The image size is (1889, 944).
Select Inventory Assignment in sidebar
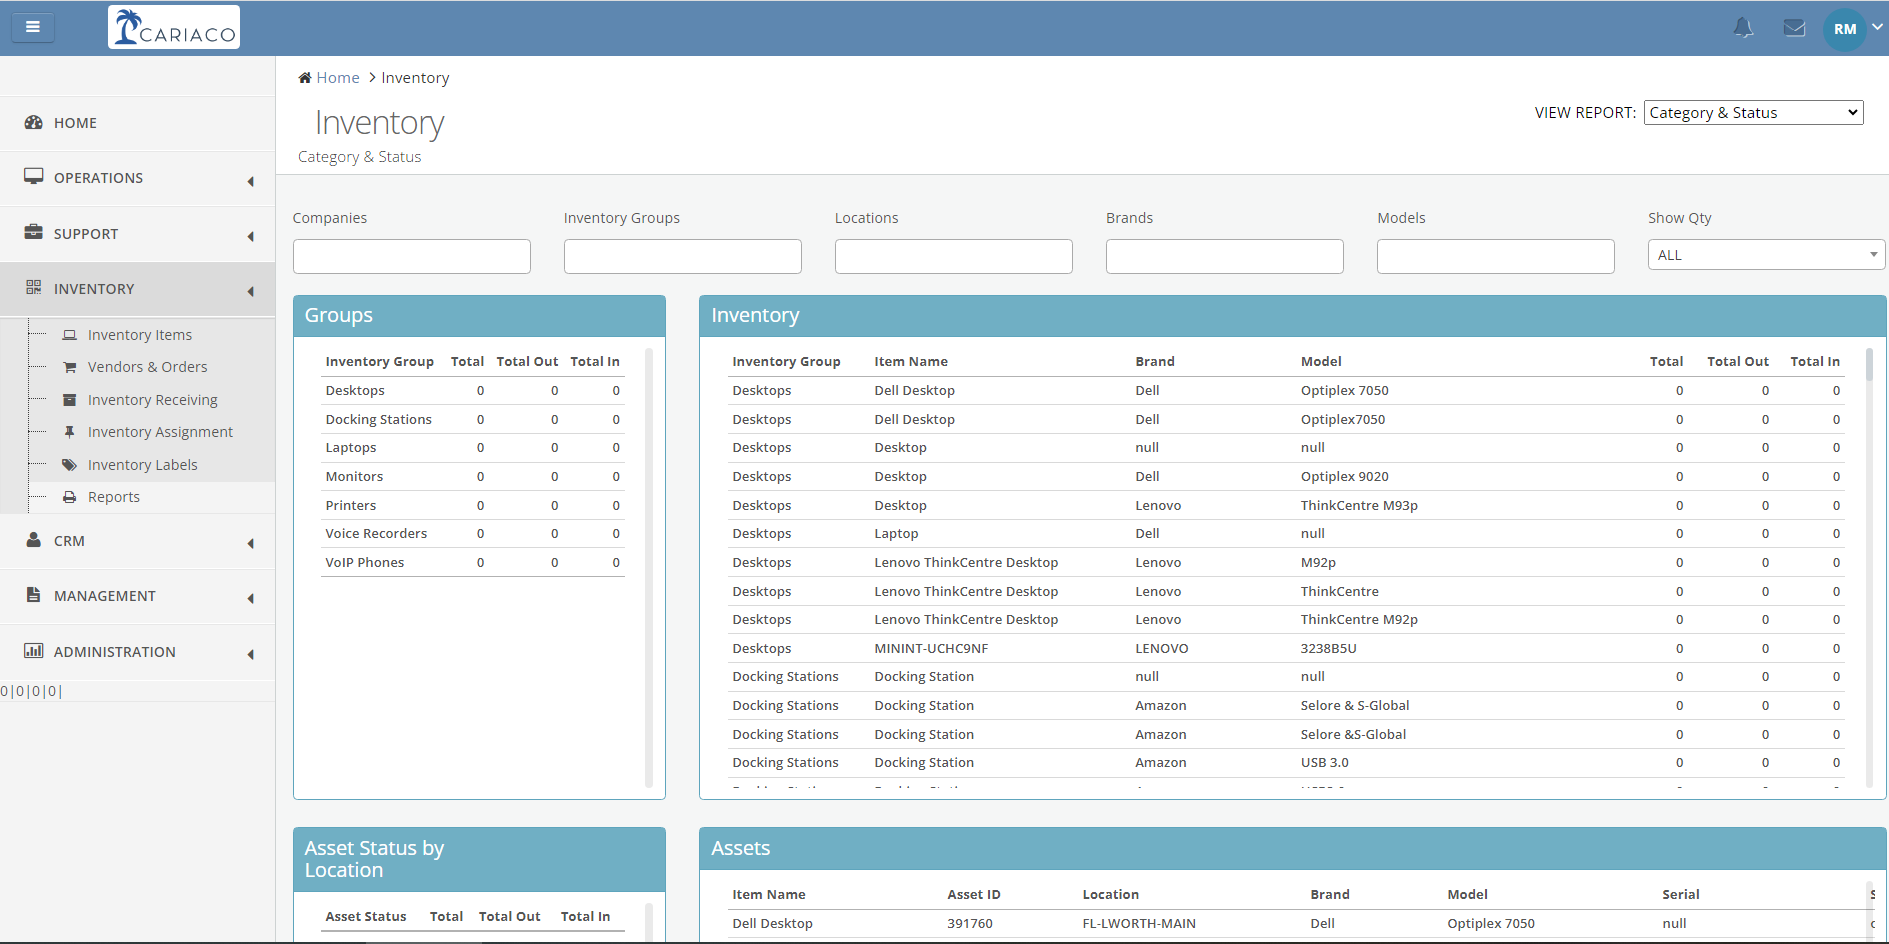tap(160, 432)
